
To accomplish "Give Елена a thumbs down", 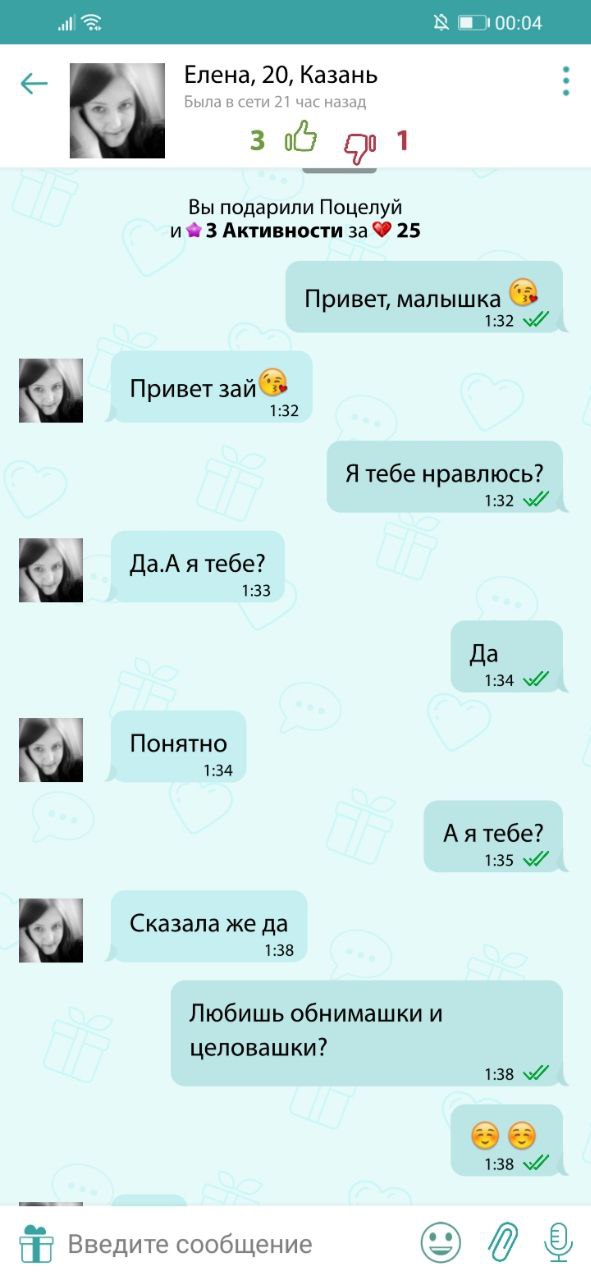I will coord(359,147).
